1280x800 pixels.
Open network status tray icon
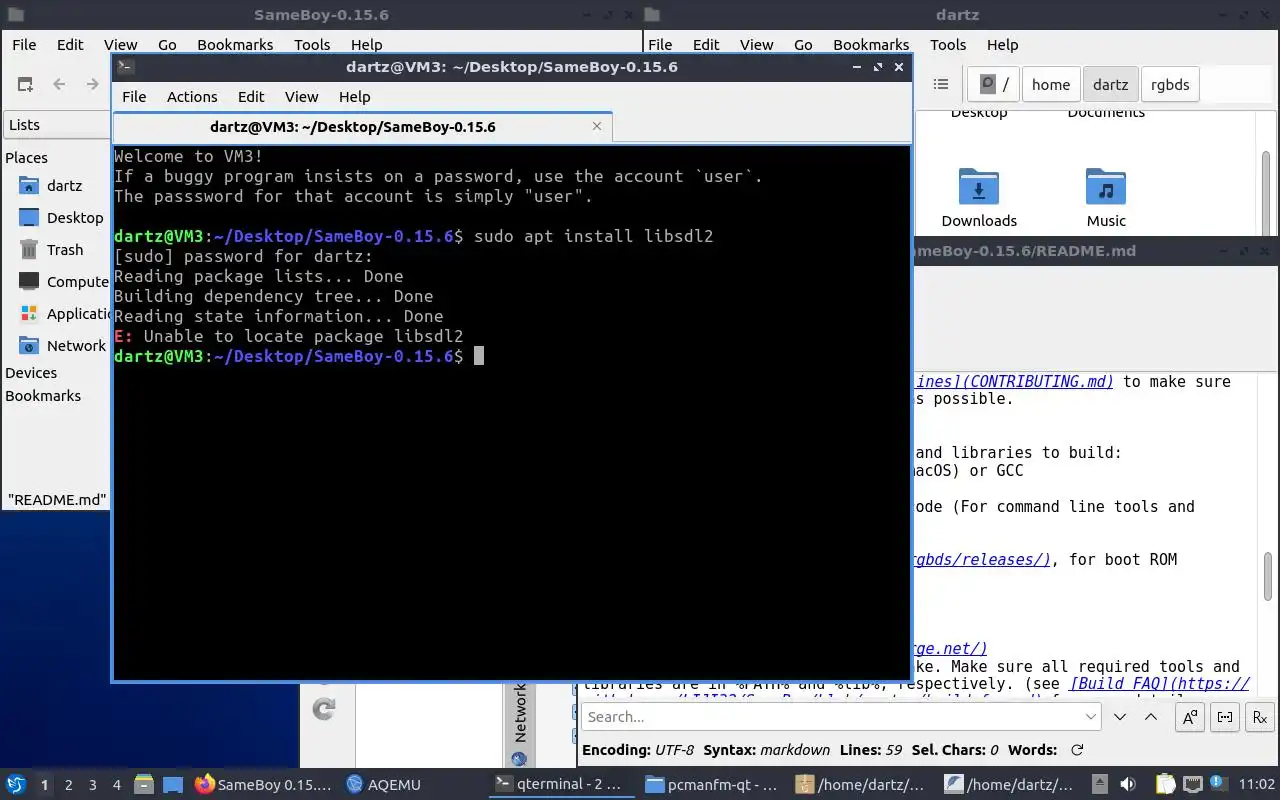[x=1193, y=785]
